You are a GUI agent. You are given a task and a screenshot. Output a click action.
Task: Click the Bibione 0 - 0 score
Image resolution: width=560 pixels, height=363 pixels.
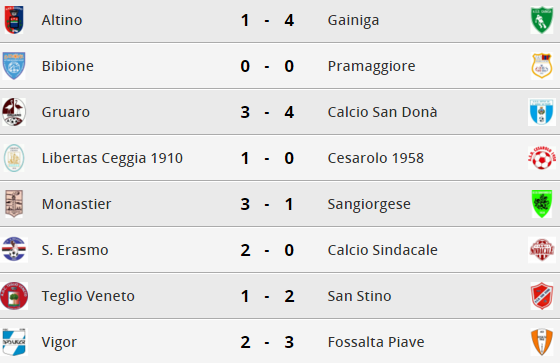267,66
